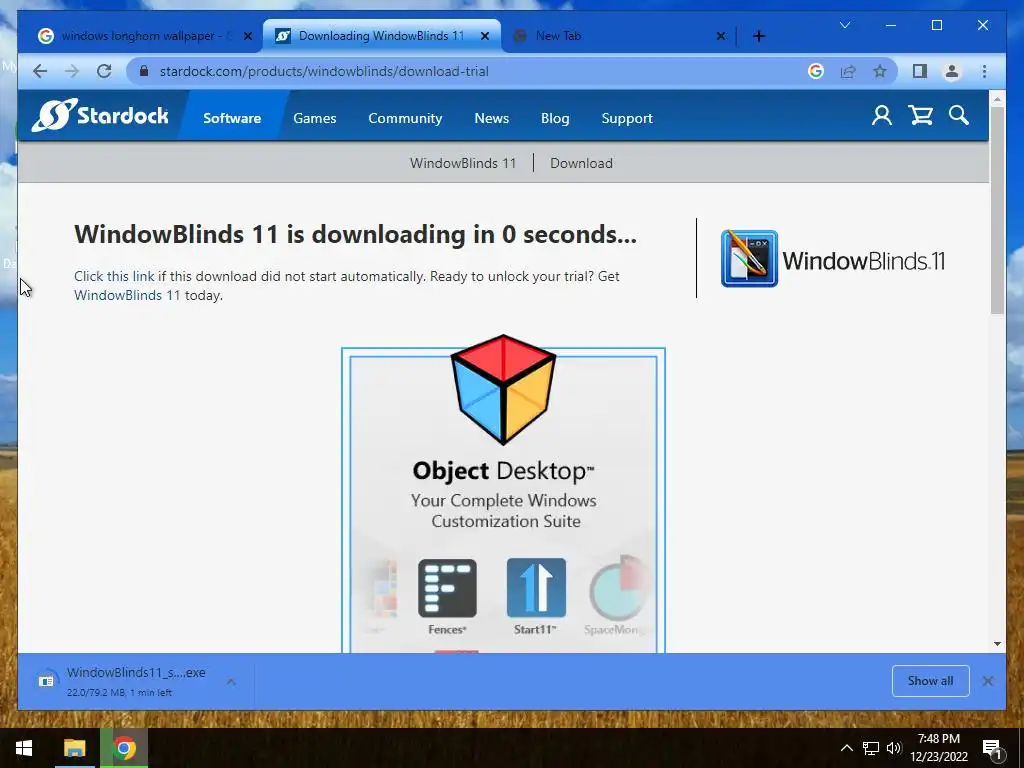This screenshot has width=1024, height=768.
Task: Click the Show all downloads button
Action: tap(931, 681)
